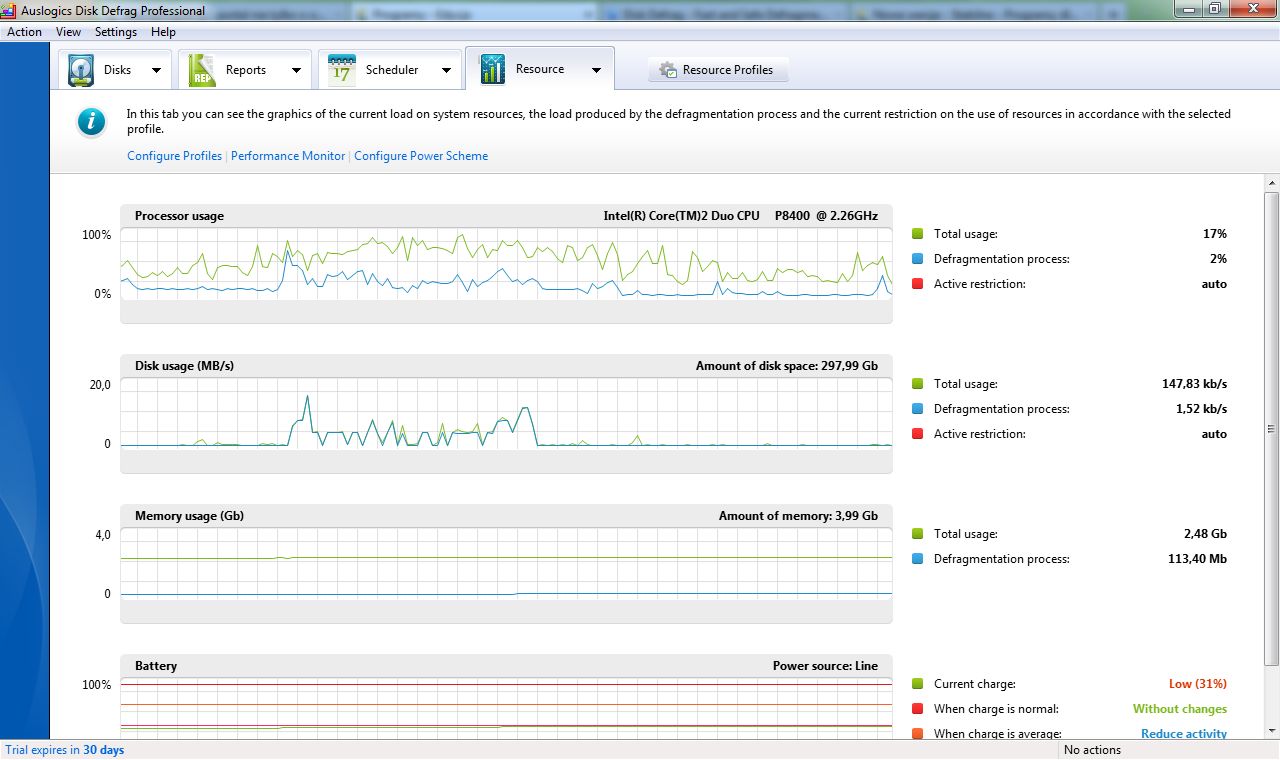Screen dimensions: 1280x760
Task: Click the disk Active restriction red swatch
Action: (917, 434)
